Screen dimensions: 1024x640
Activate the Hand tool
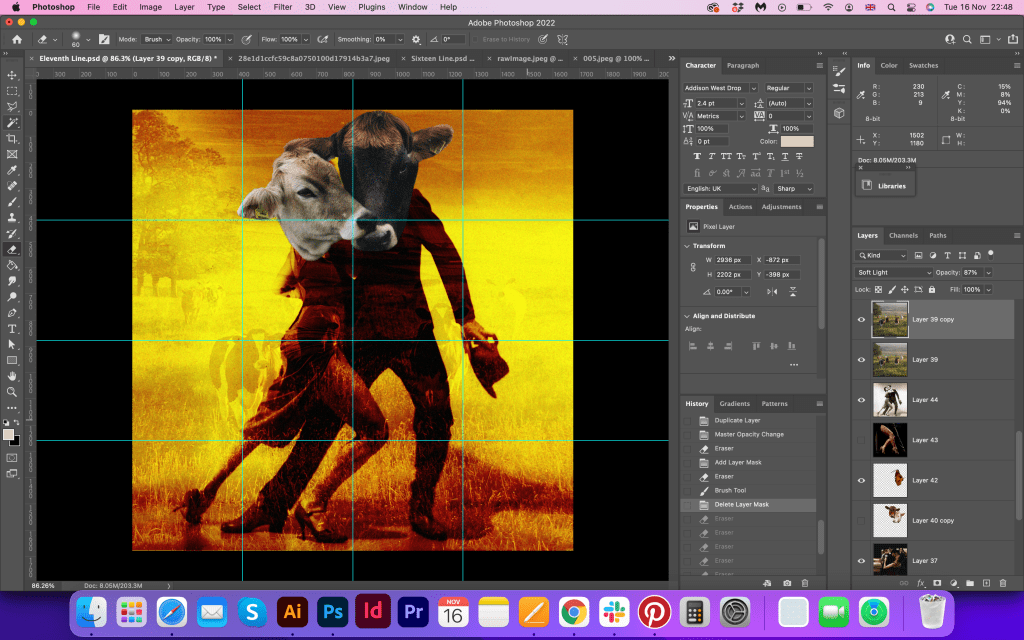(x=12, y=376)
